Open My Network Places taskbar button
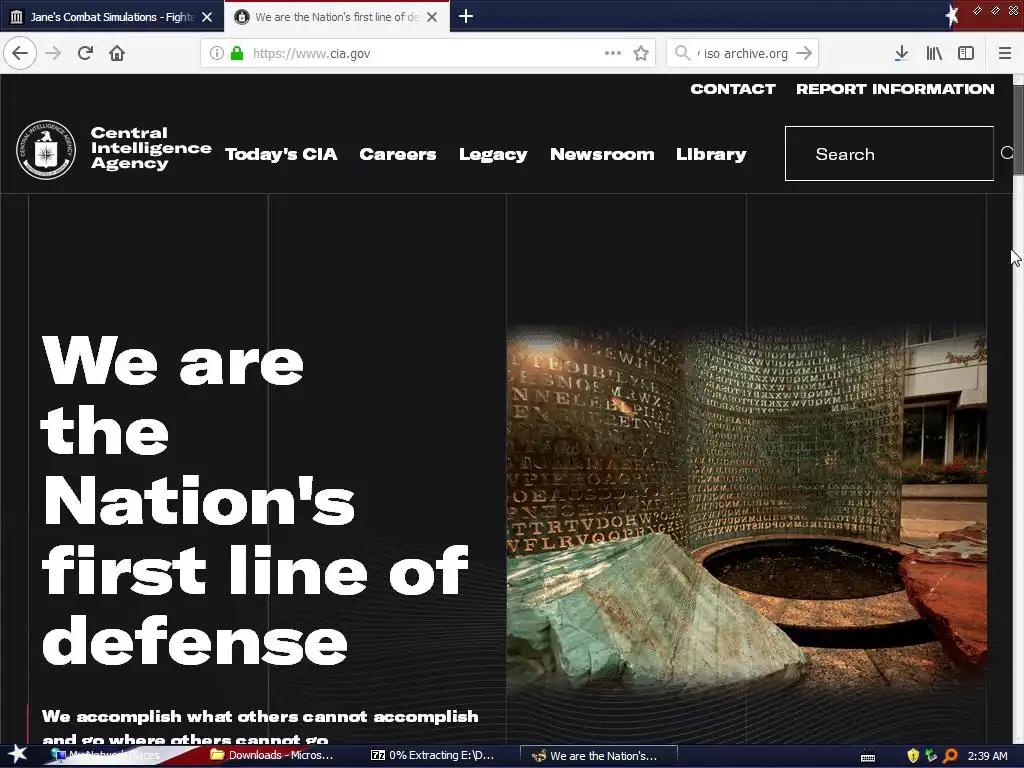 pyautogui.click(x=114, y=755)
